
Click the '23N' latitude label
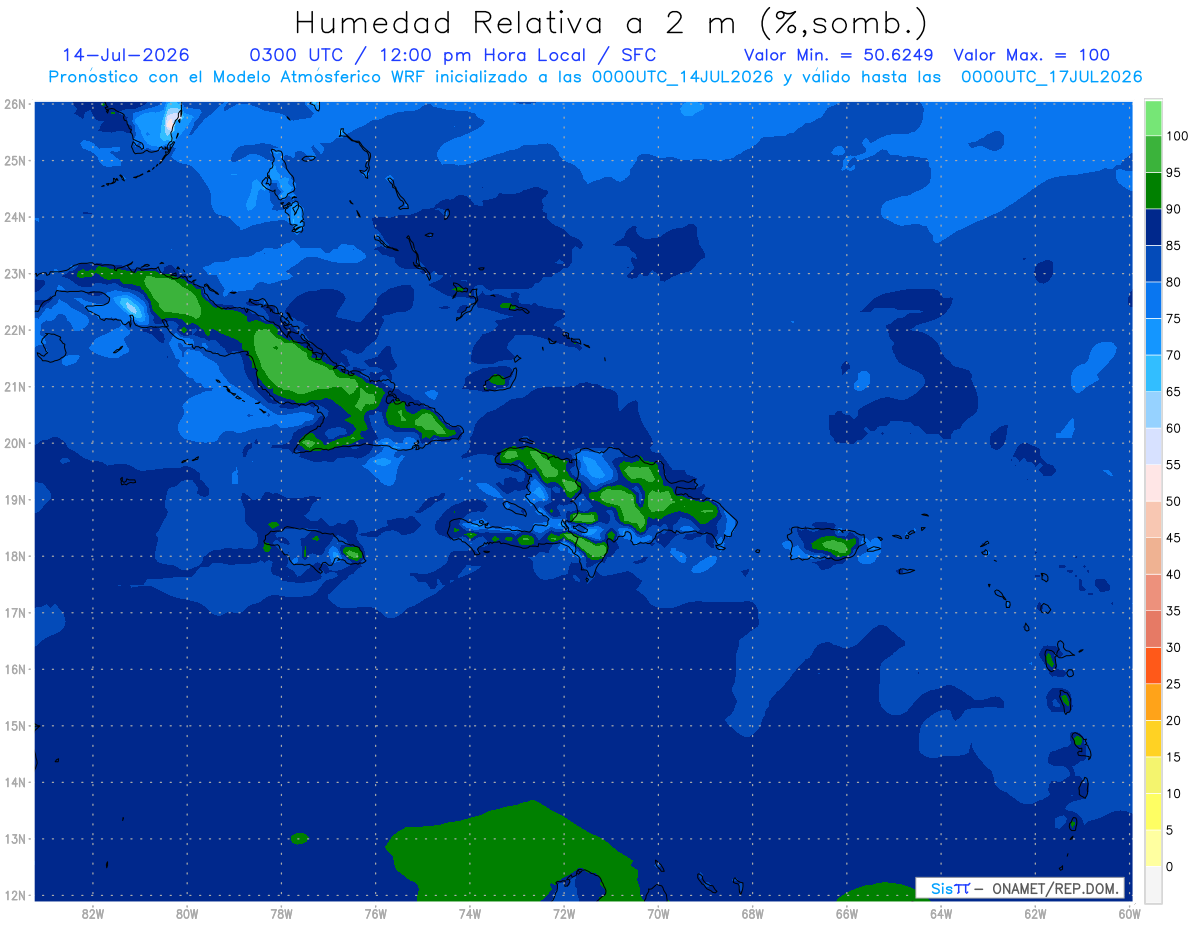click(x=15, y=273)
